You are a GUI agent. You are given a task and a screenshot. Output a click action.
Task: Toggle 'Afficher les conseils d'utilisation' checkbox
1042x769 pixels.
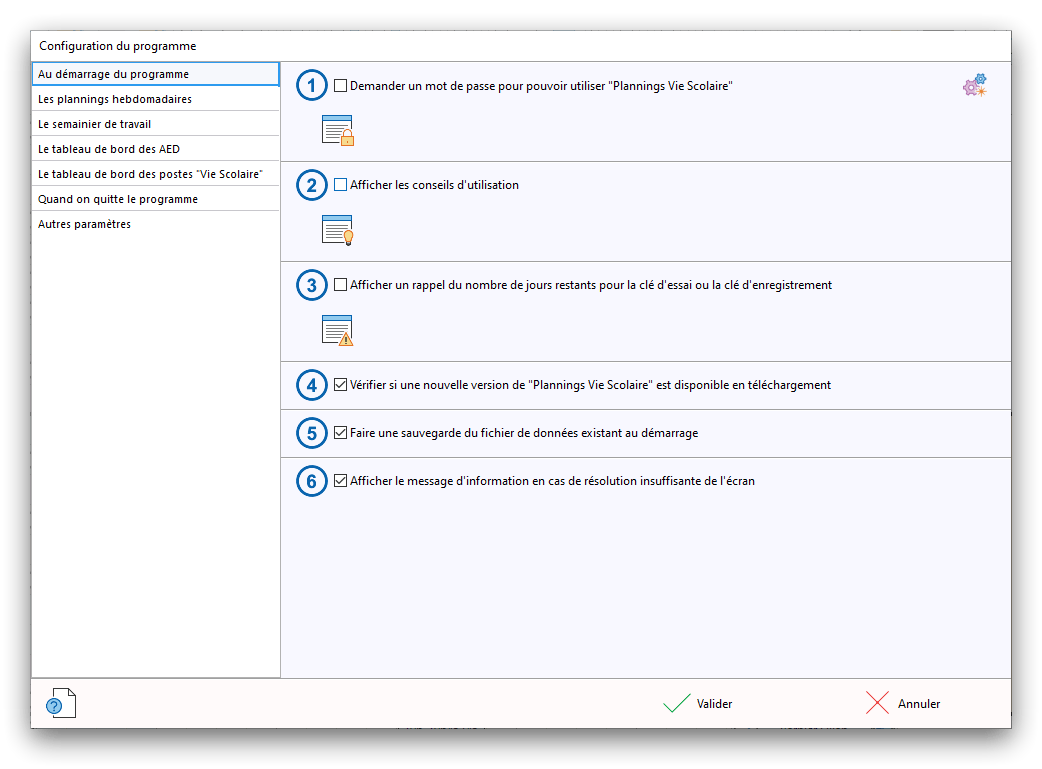point(341,185)
